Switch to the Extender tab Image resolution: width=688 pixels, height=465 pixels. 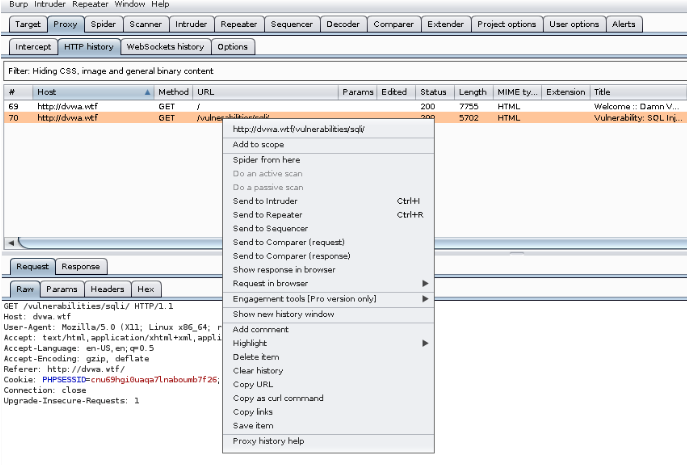[x=445, y=24]
